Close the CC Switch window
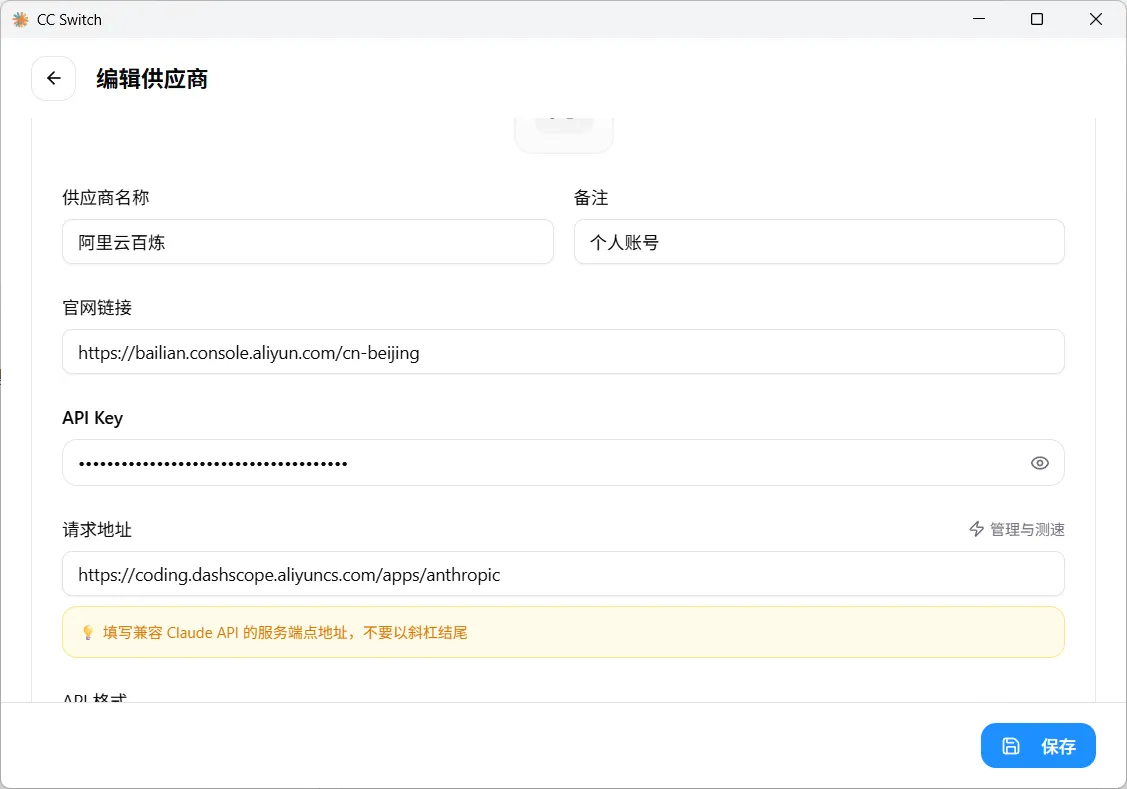This screenshot has height=789, width=1127. click(1095, 19)
